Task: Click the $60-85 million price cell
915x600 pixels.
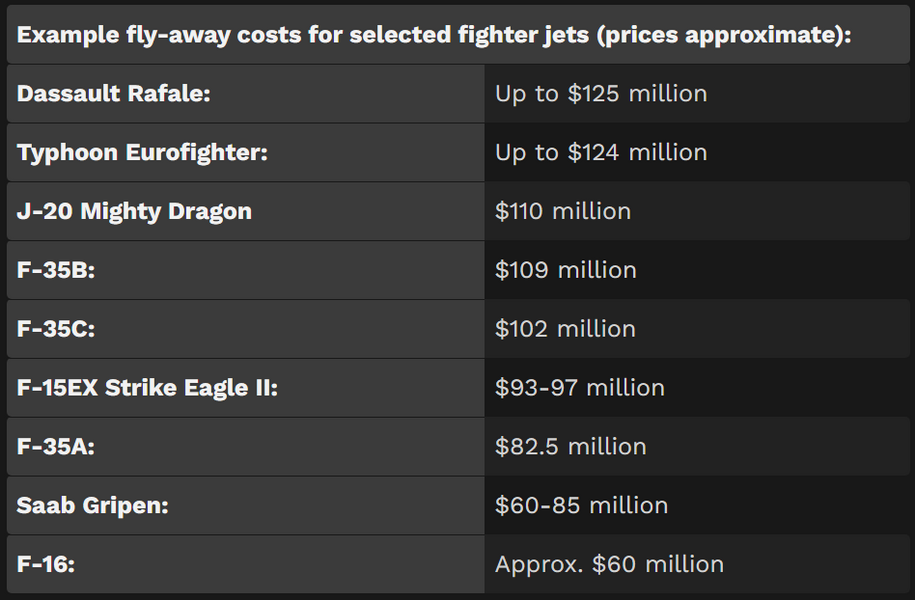Action: pyautogui.click(x=697, y=505)
